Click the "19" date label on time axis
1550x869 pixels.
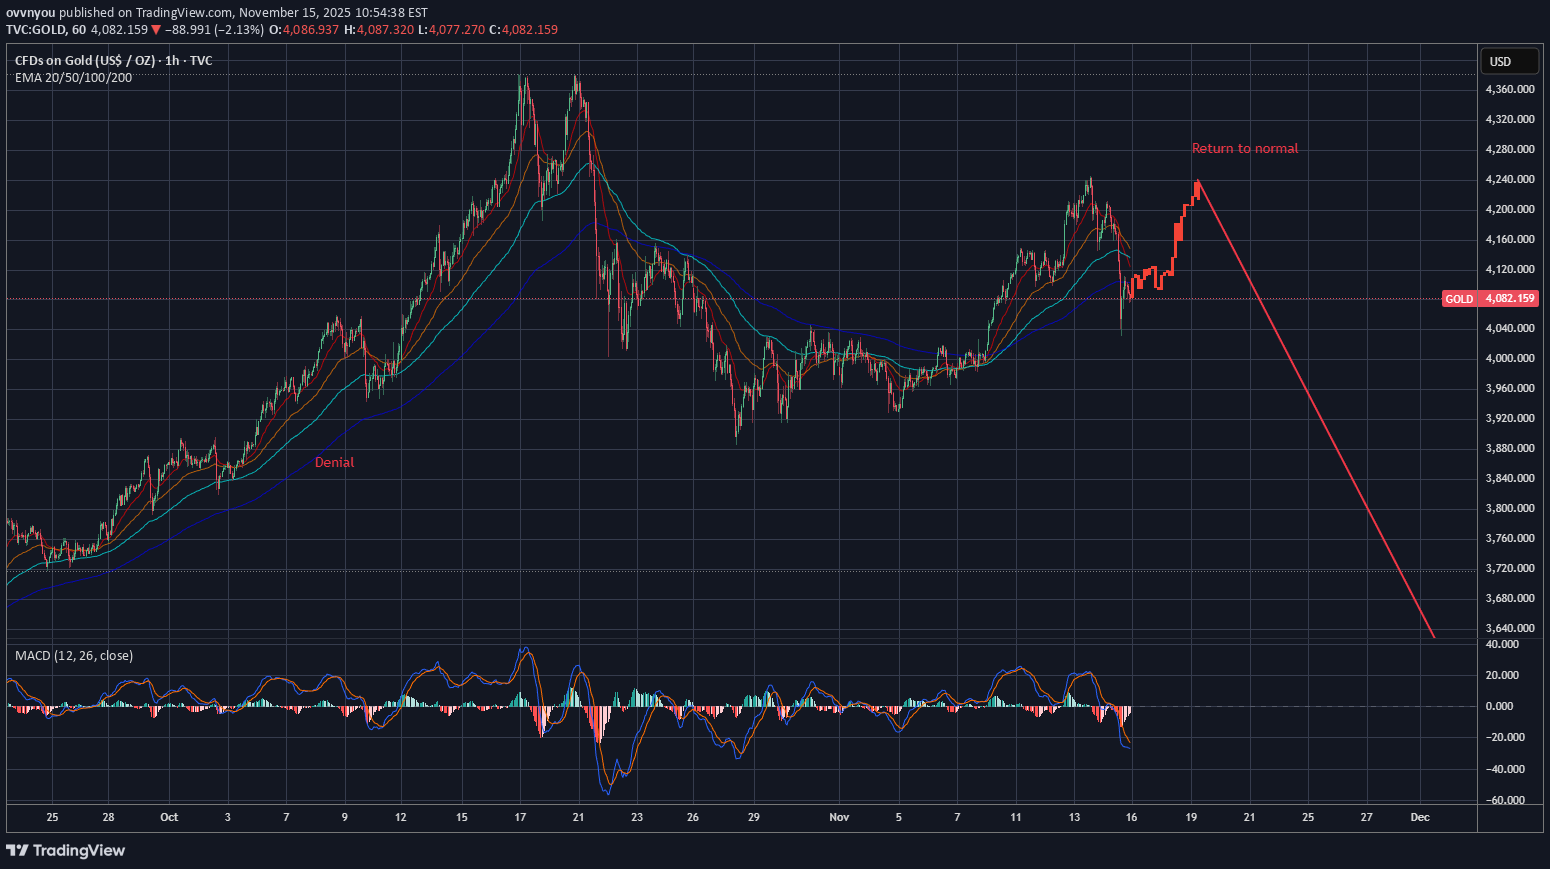click(x=1191, y=817)
